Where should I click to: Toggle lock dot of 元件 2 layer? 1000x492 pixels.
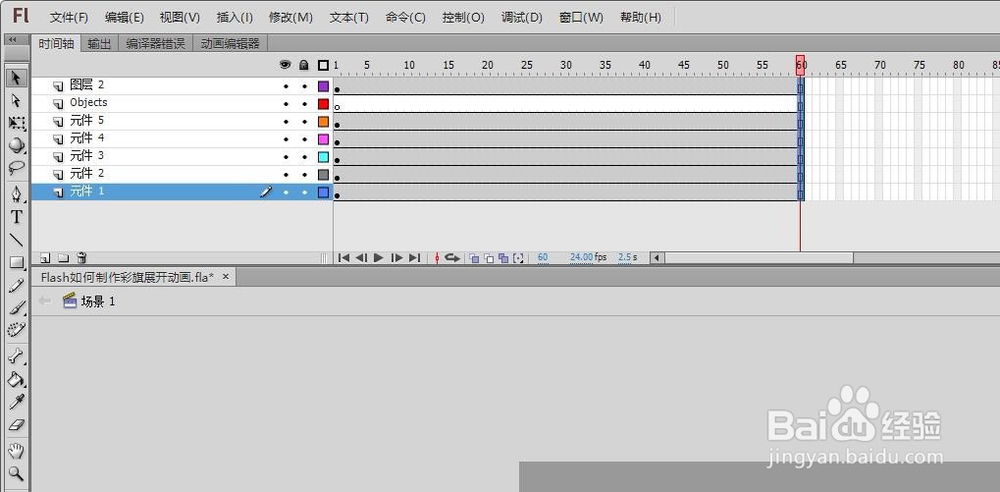(x=304, y=175)
